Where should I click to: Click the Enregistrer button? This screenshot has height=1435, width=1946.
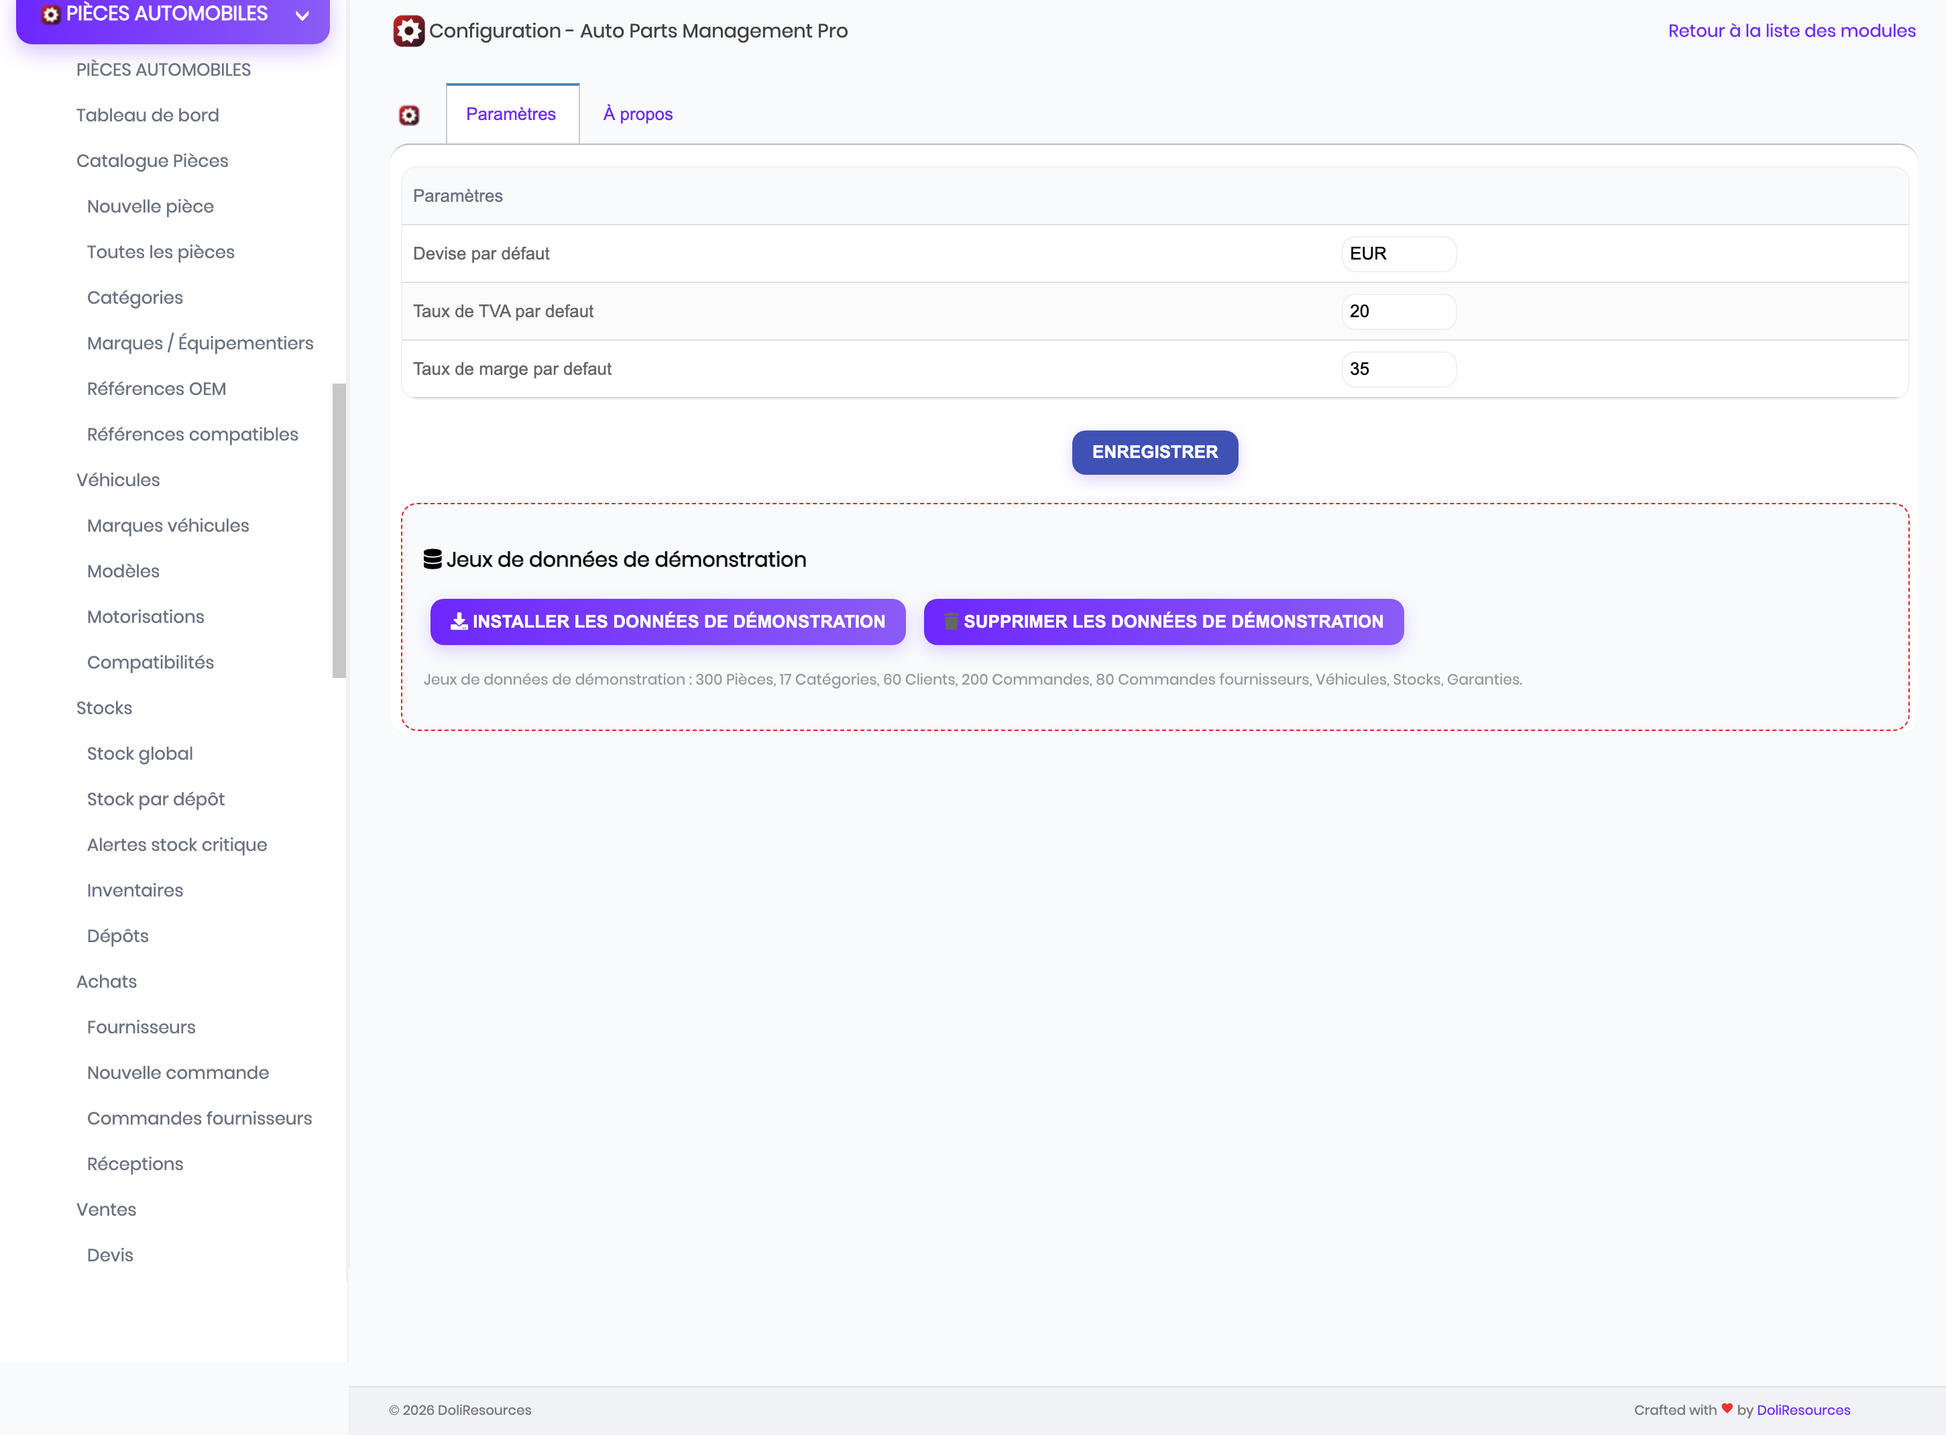(x=1155, y=452)
